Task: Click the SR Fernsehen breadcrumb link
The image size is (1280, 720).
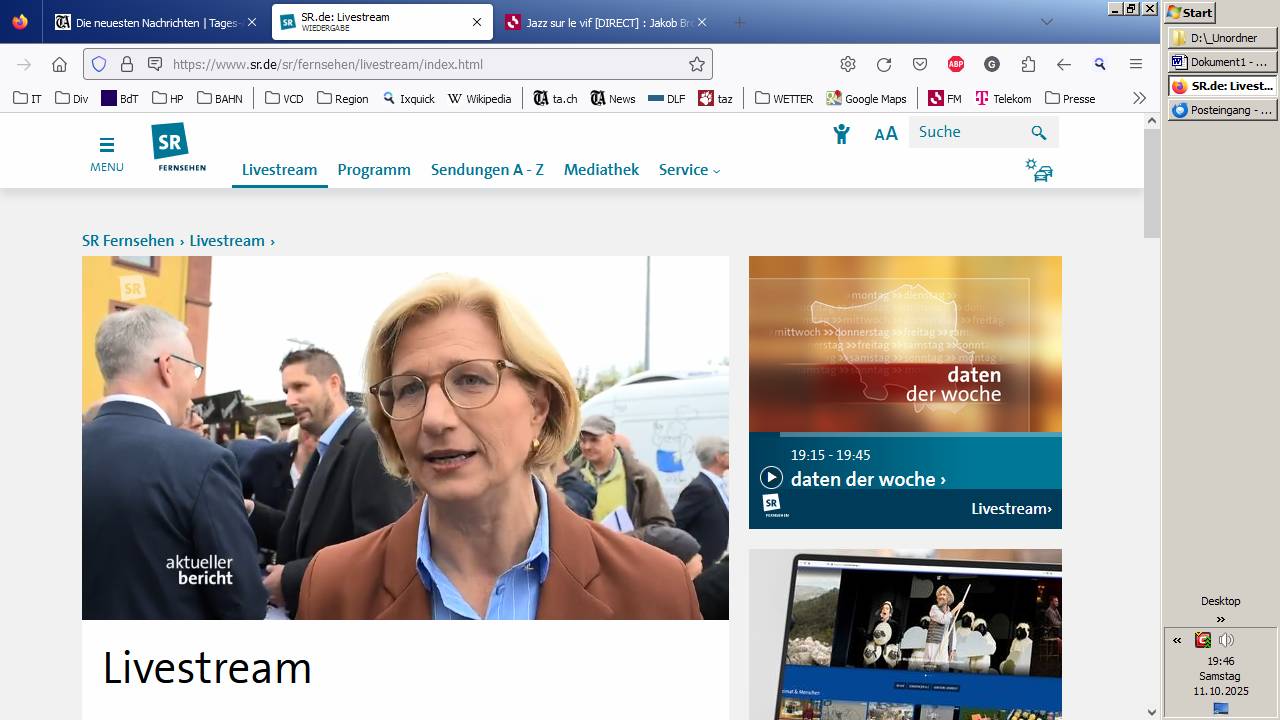Action: coord(128,241)
